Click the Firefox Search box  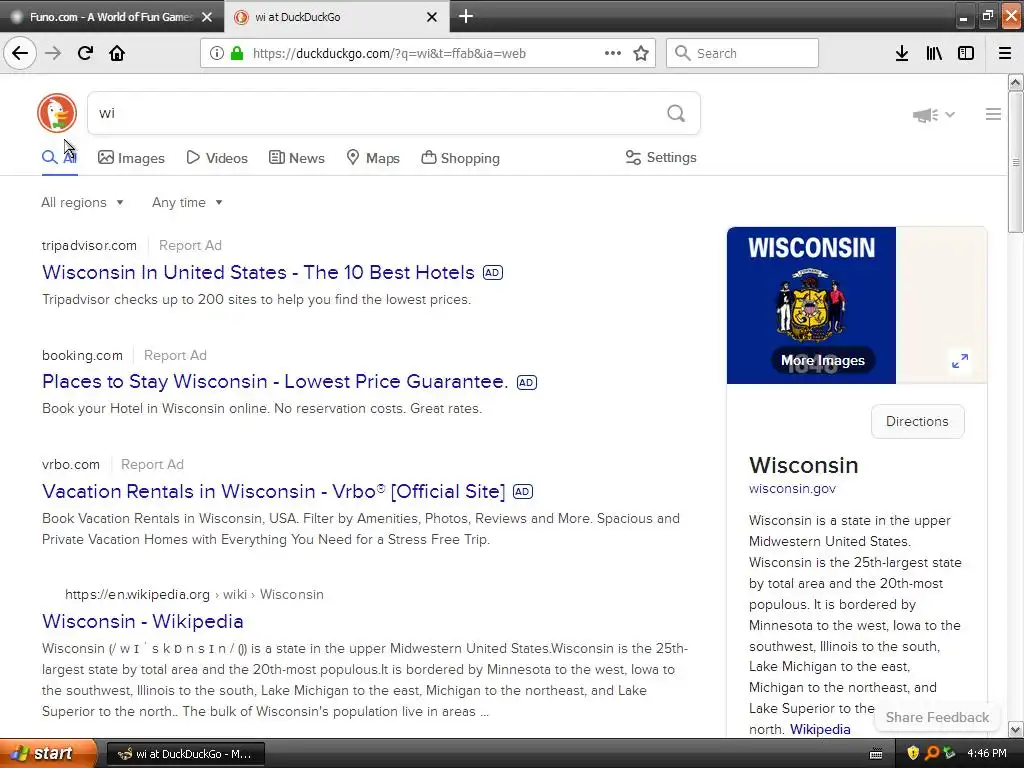(x=742, y=53)
